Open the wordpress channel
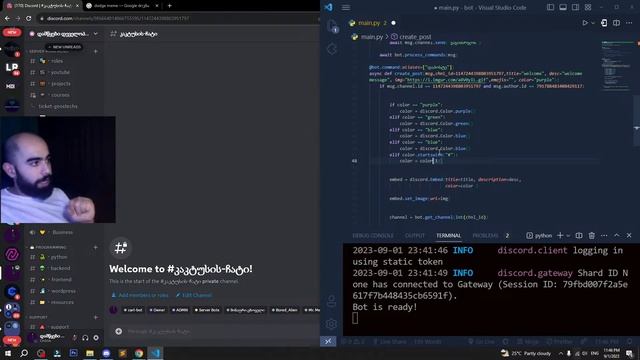 click(x=63, y=291)
